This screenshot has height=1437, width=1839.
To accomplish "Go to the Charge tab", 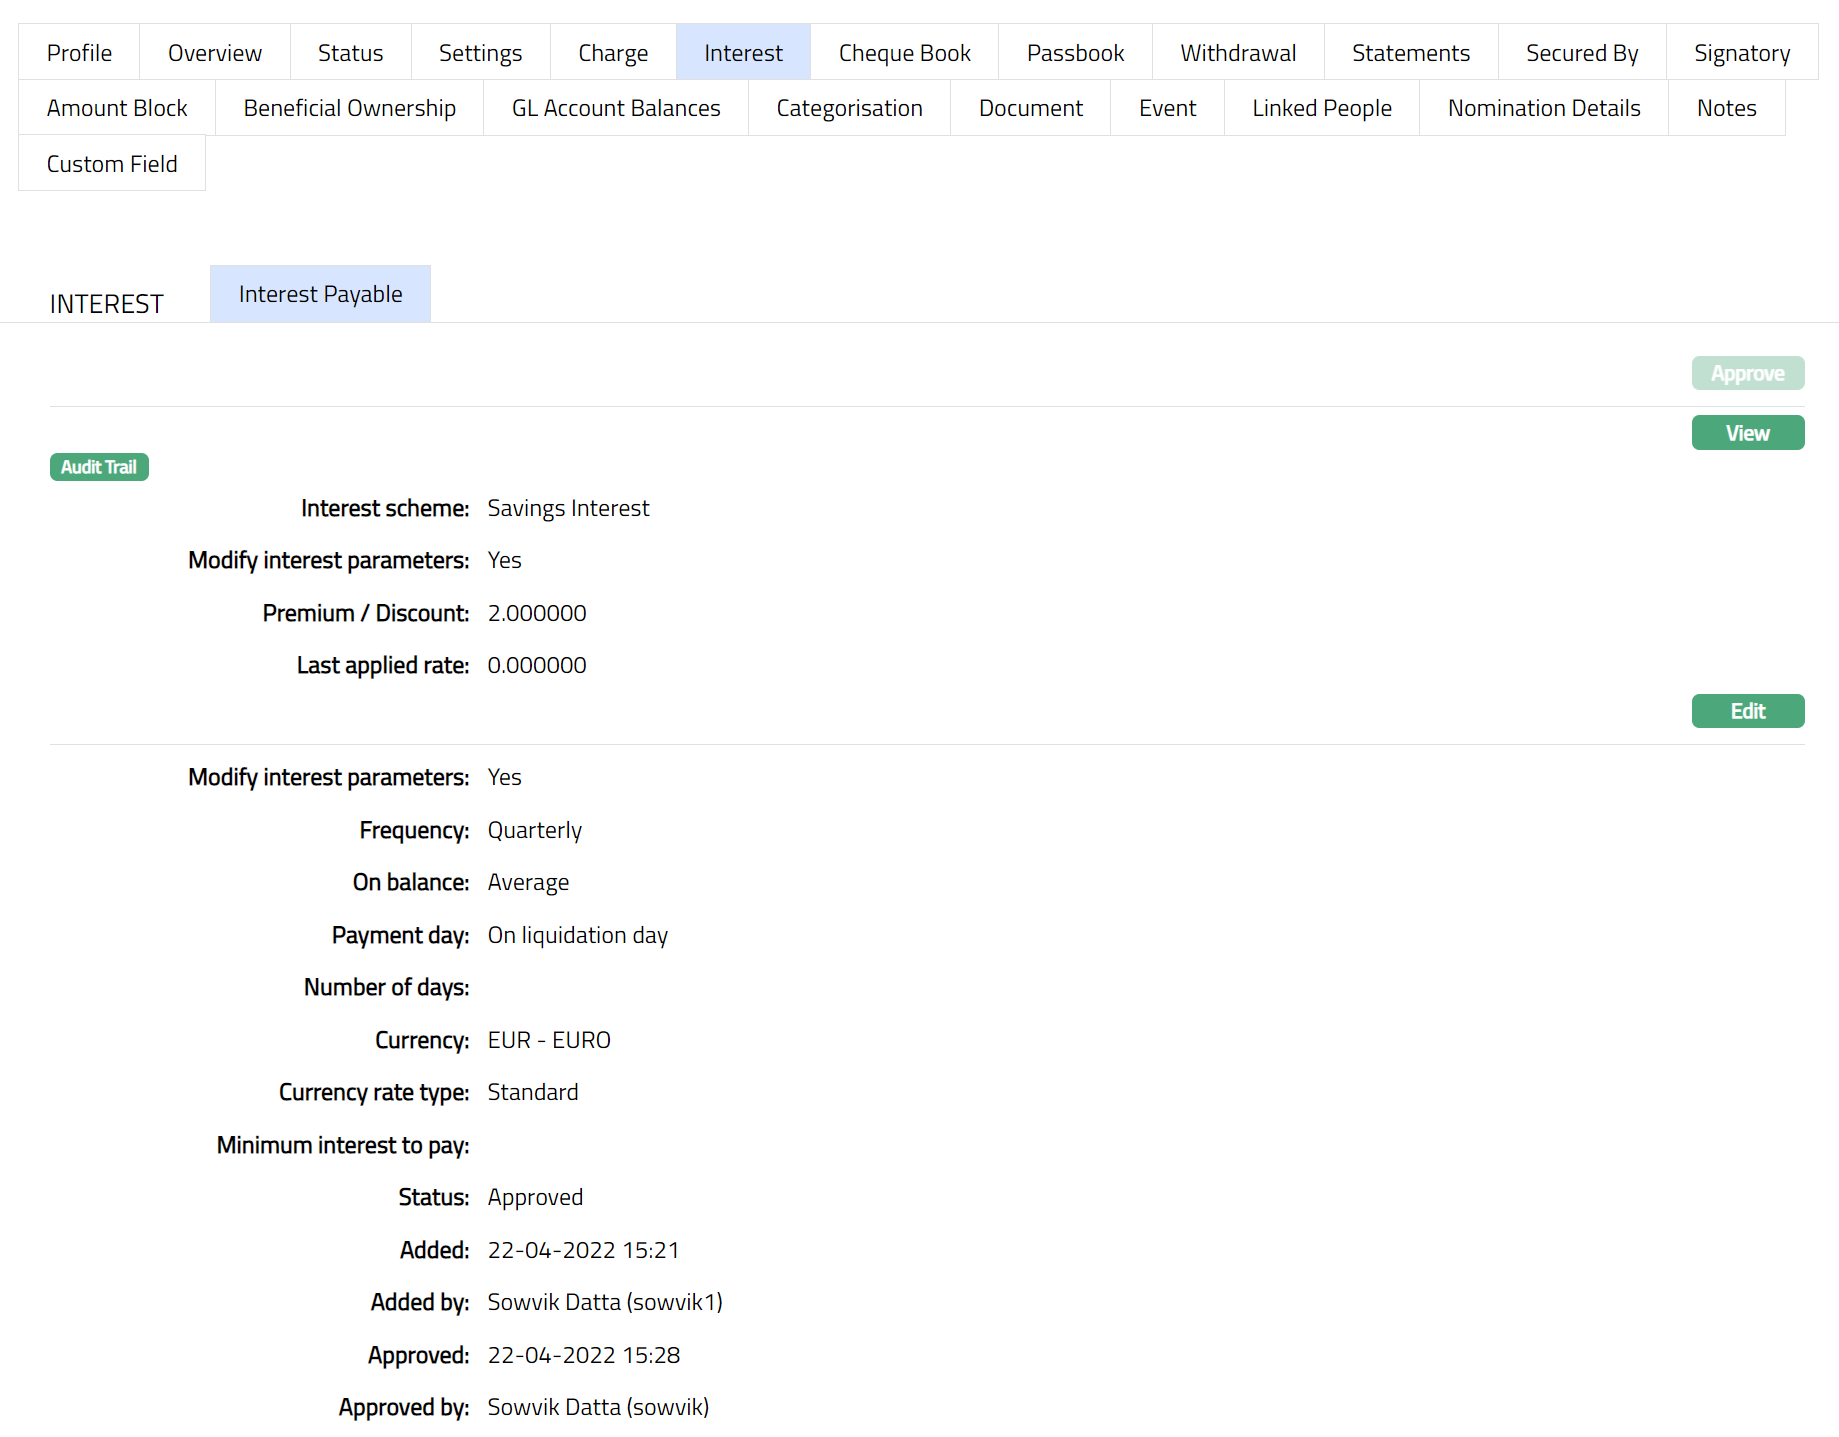I will tap(613, 53).
